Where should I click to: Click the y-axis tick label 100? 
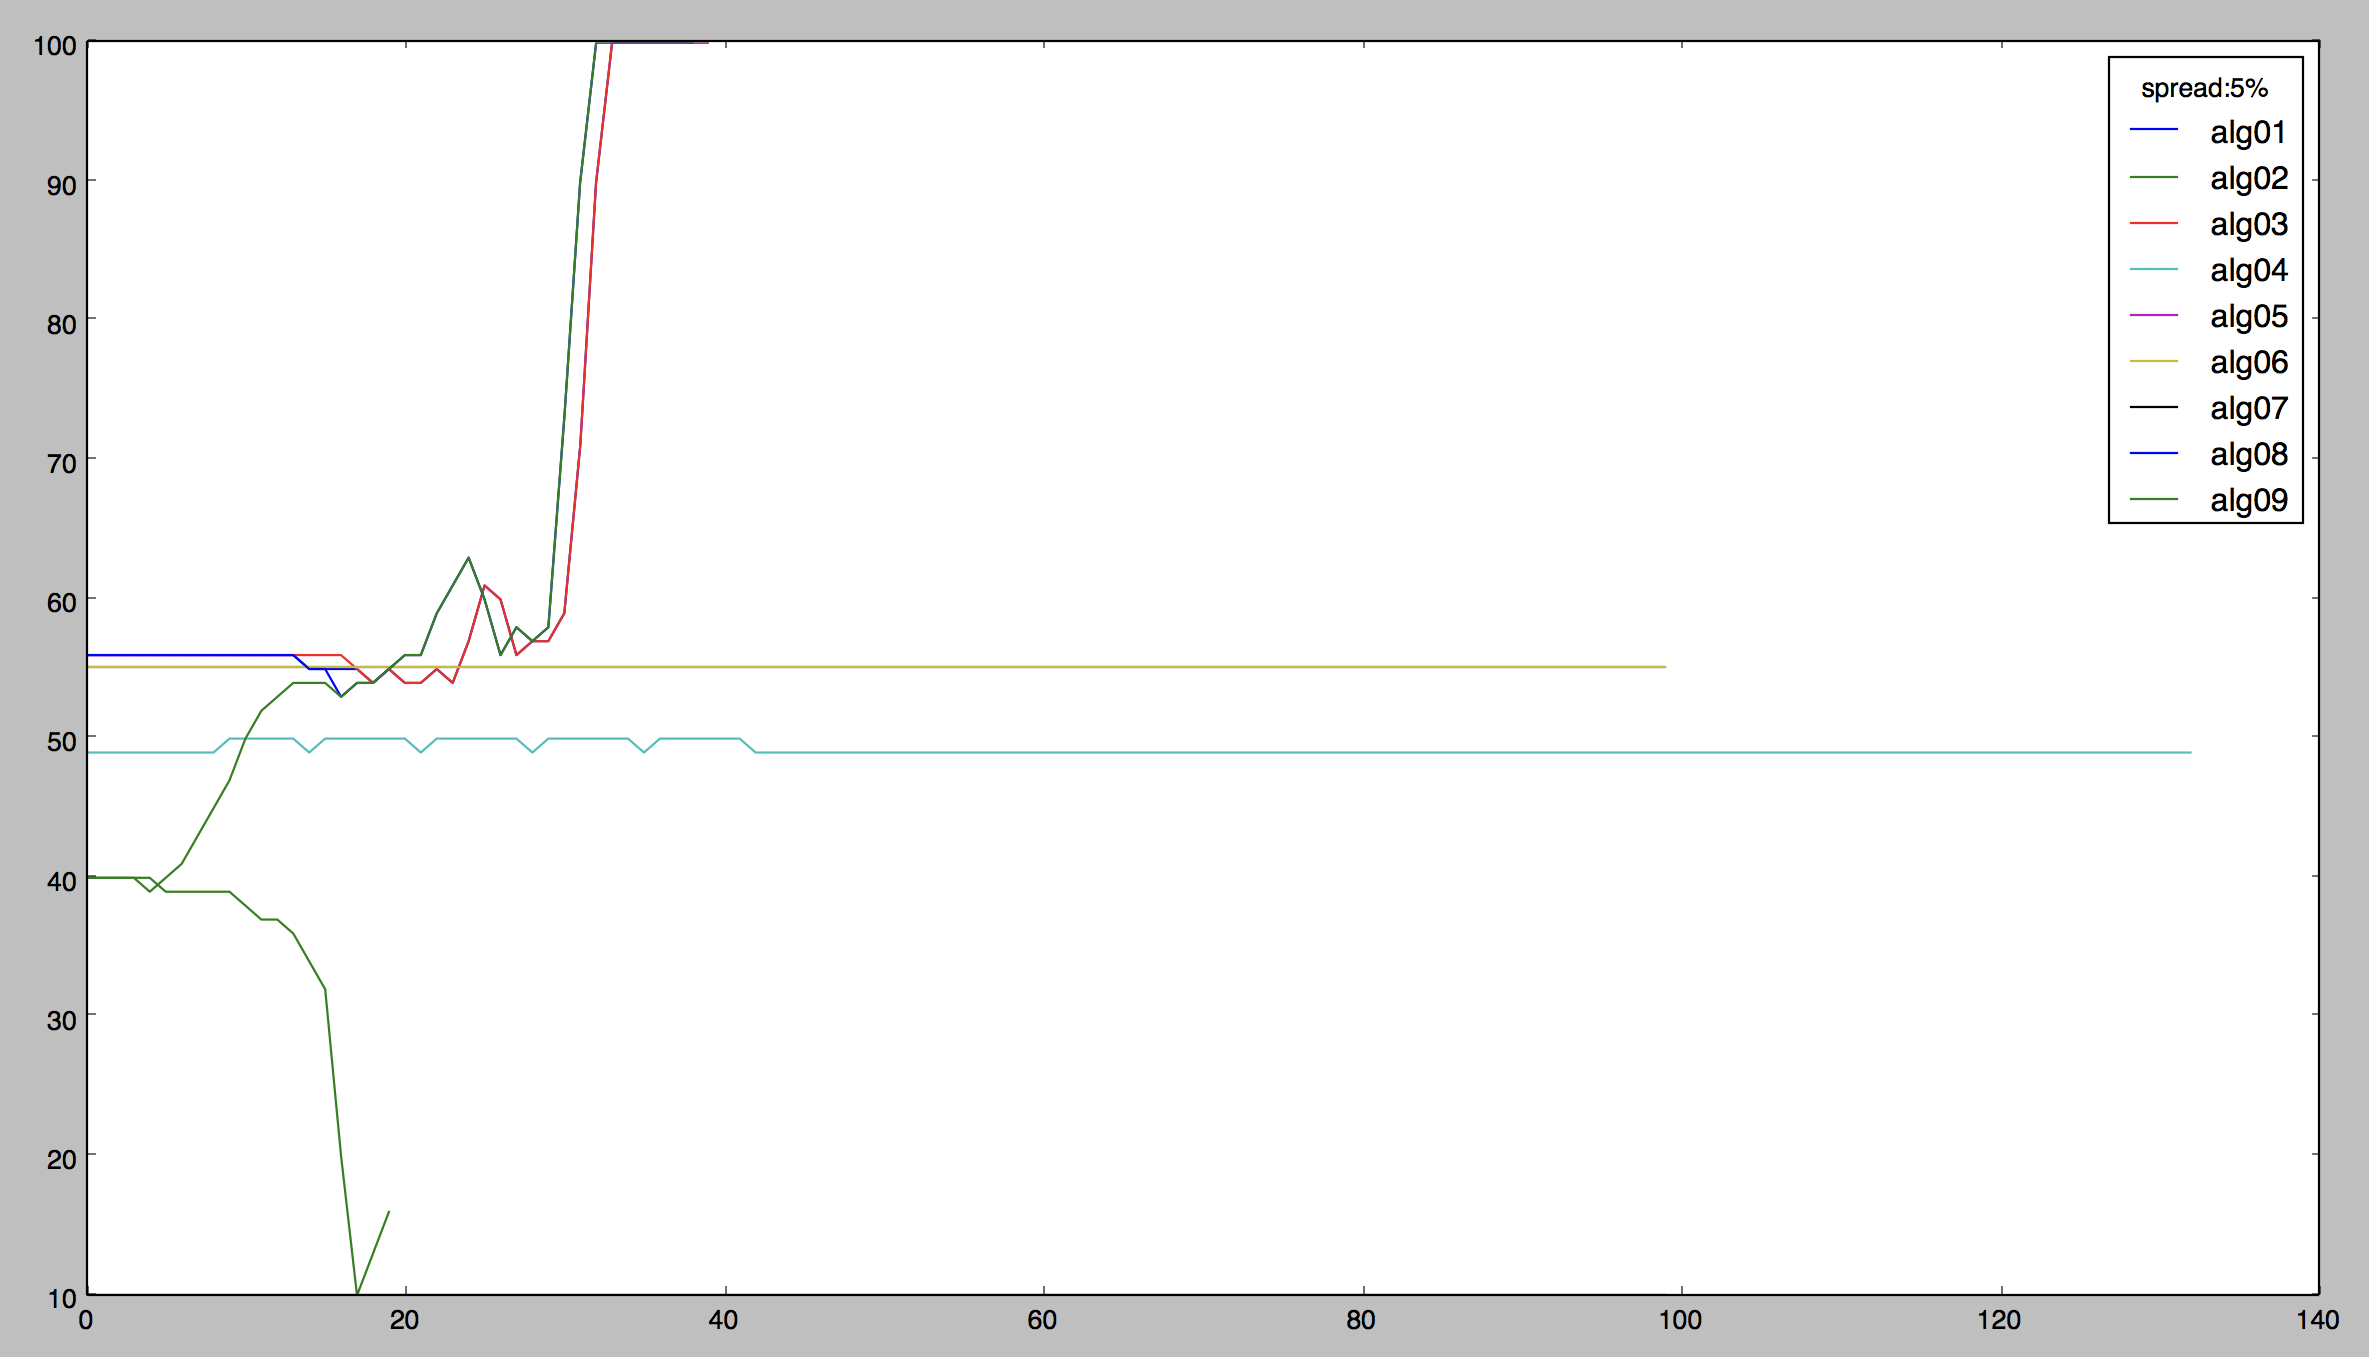pos(55,46)
